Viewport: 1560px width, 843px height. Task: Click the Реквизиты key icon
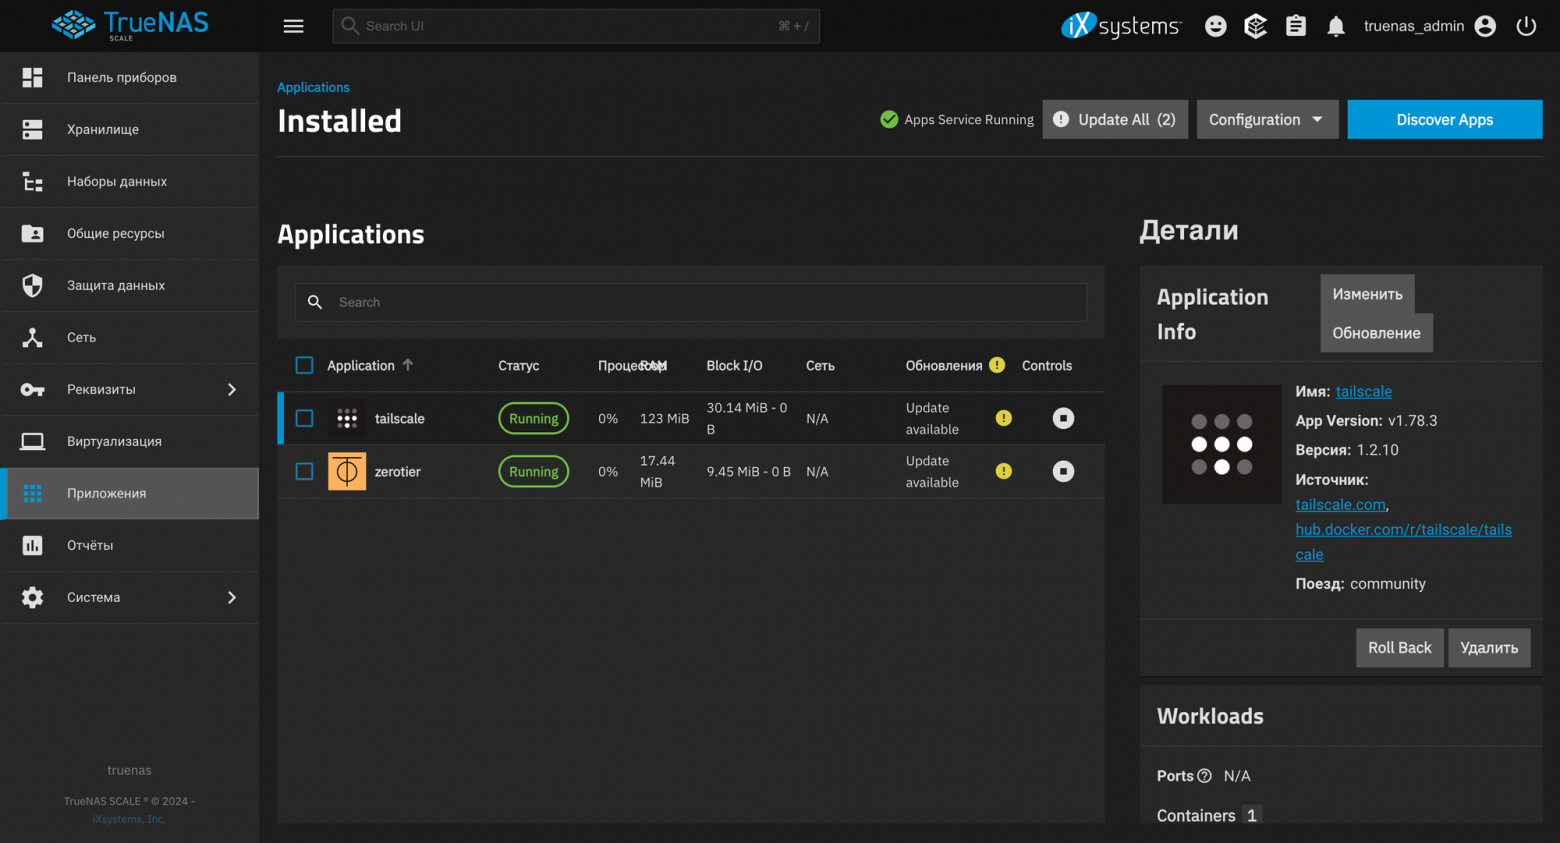pos(32,389)
